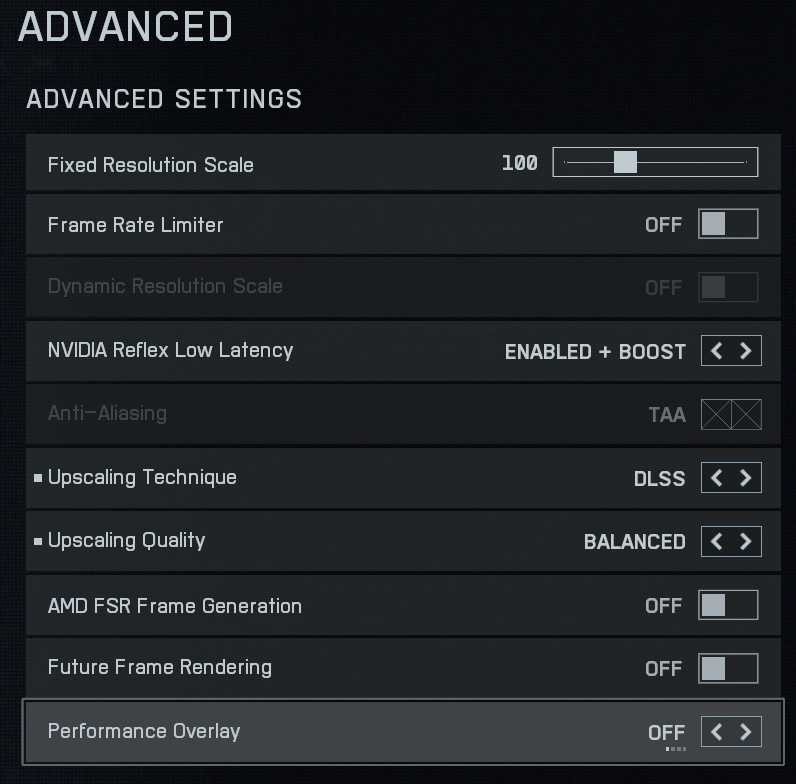Select next Upscaling Quality option arrow
796x784 pixels.
pyautogui.click(x=746, y=541)
